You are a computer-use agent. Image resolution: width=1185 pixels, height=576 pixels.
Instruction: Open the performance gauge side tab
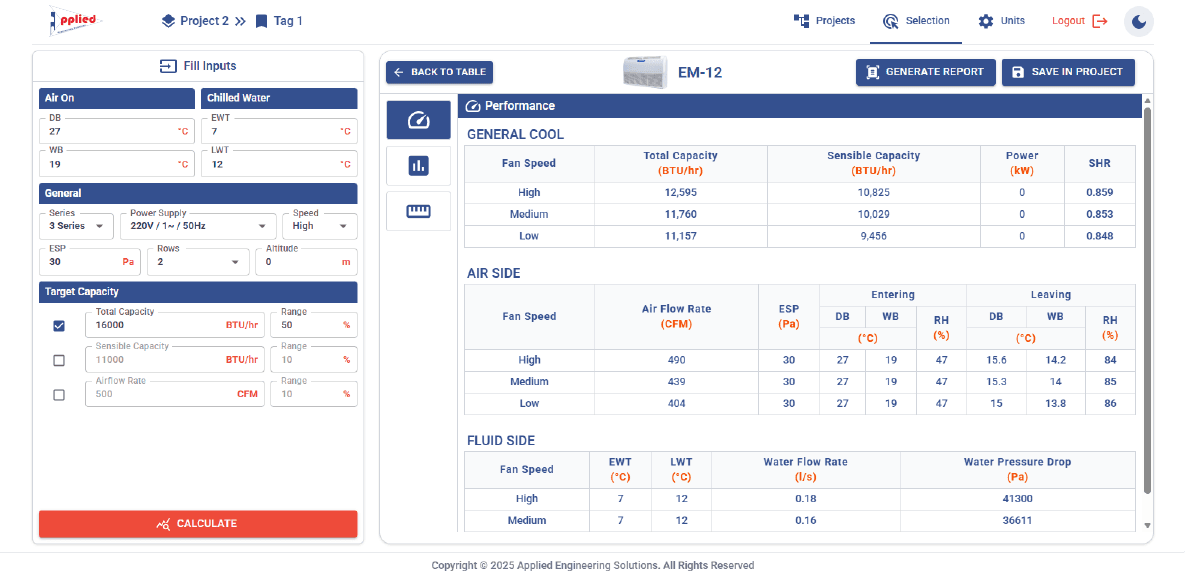(418, 119)
